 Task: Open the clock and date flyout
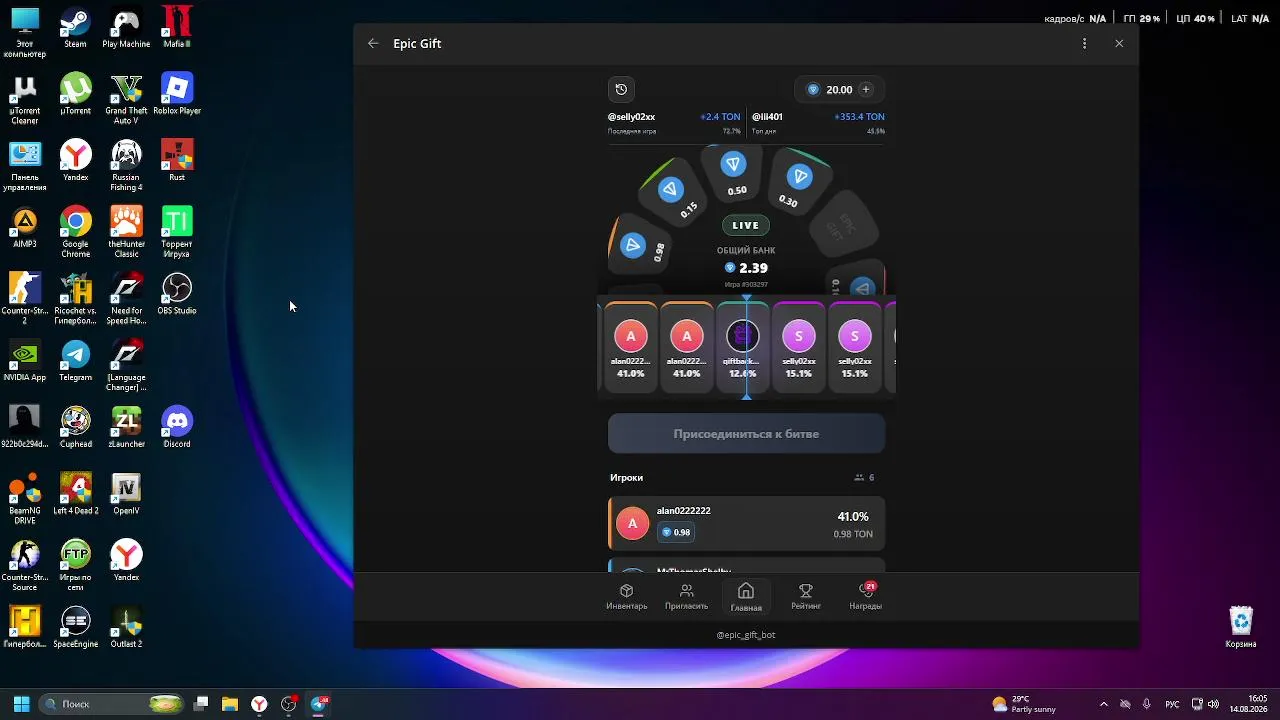coord(1249,704)
